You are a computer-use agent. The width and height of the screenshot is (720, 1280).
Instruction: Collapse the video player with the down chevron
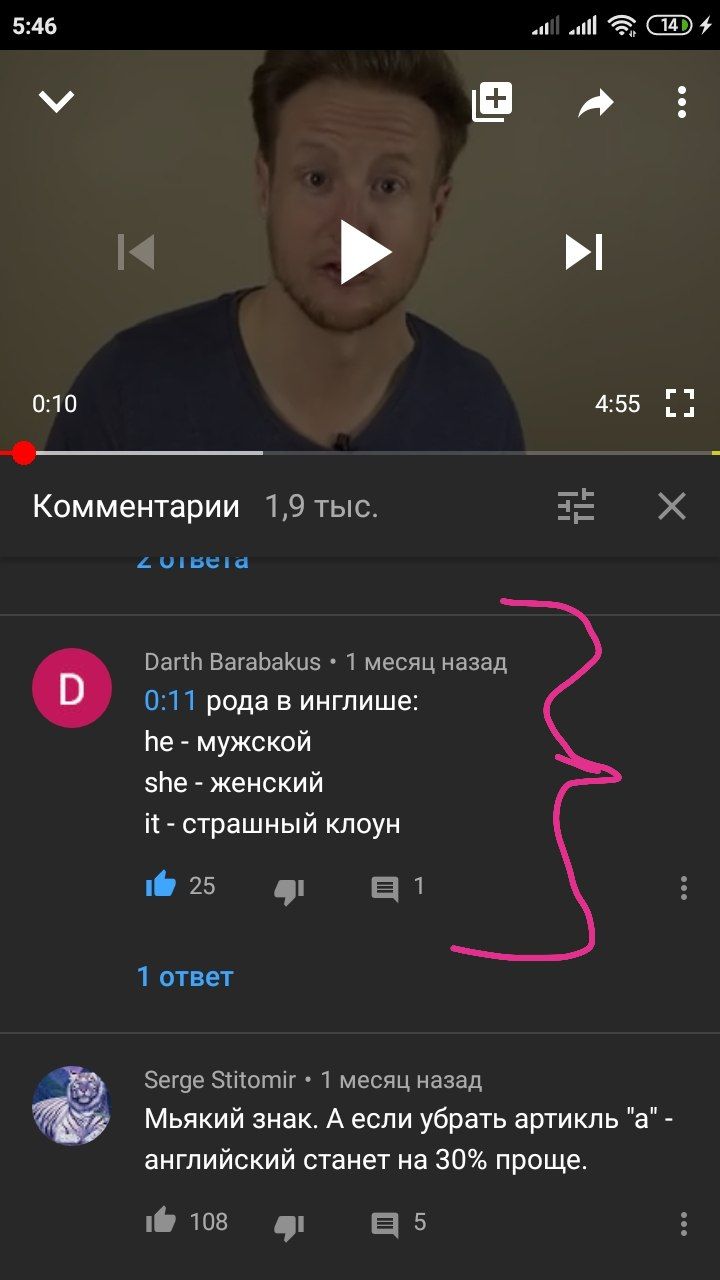coord(56,101)
